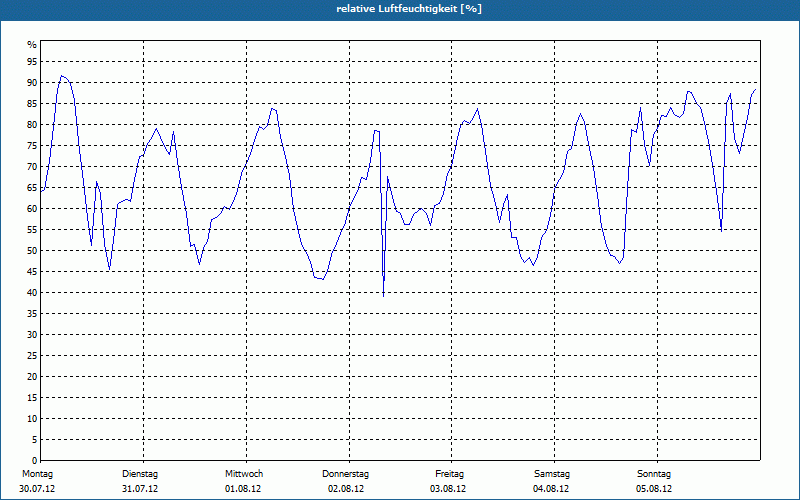Viewport: 800px width, 500px height.
Task: Click the date label 03.08.12
Action: click(448, 489)
